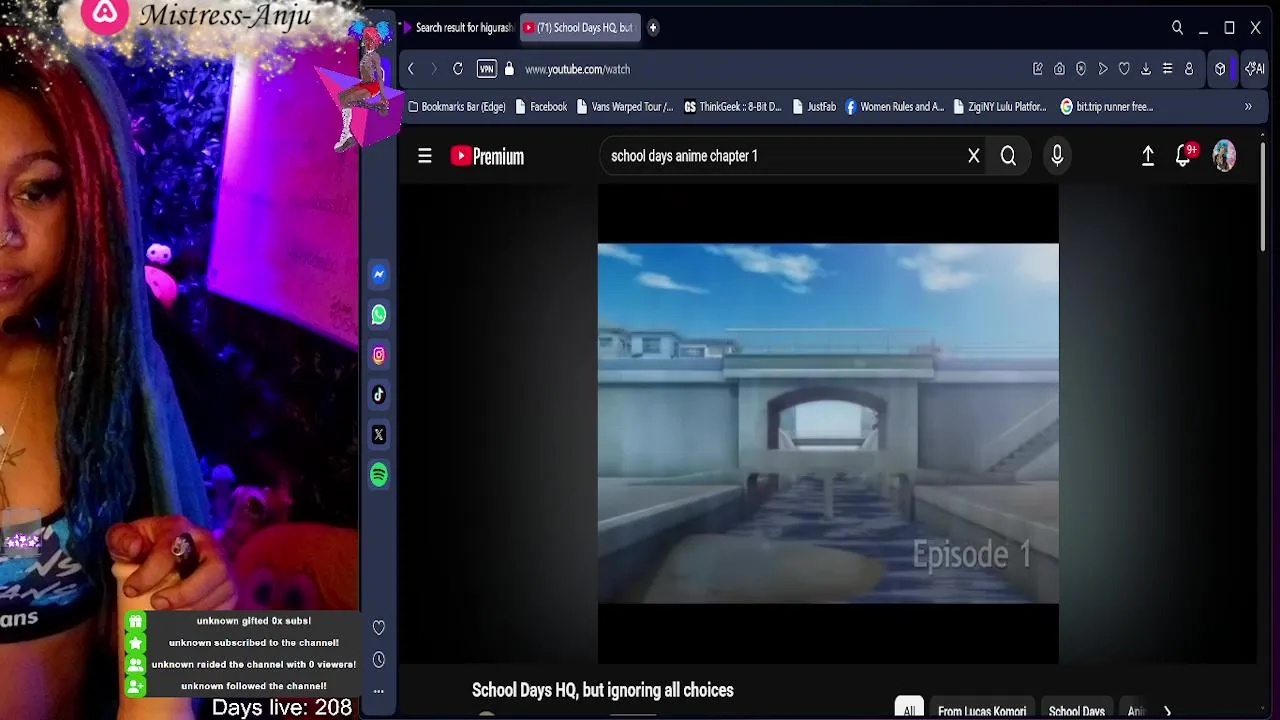The image size is (1280, 720).
Task: Open sidebar history clock icon
Action: [x=379, y=660]
